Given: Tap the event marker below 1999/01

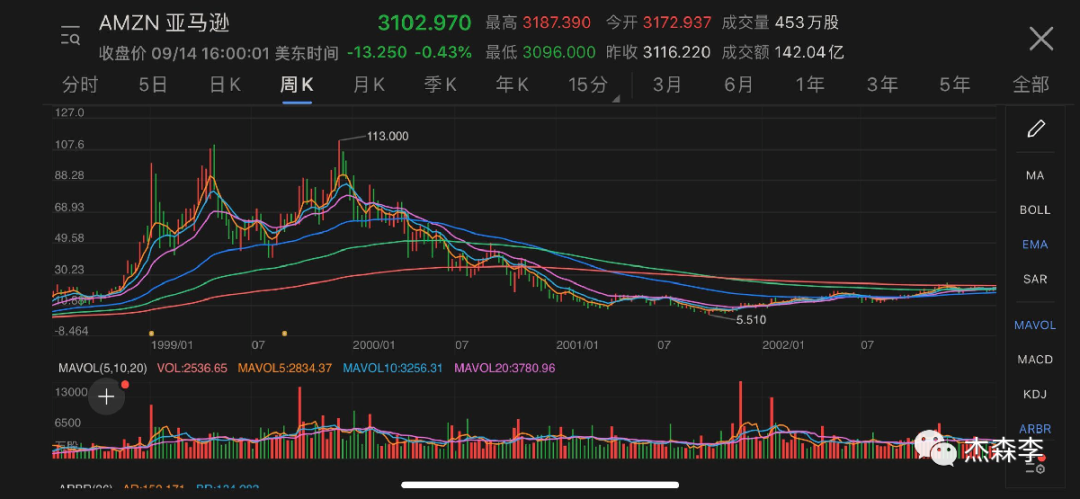Looking at the screenshot, I should pyautogui.click(x=151, y=334).
